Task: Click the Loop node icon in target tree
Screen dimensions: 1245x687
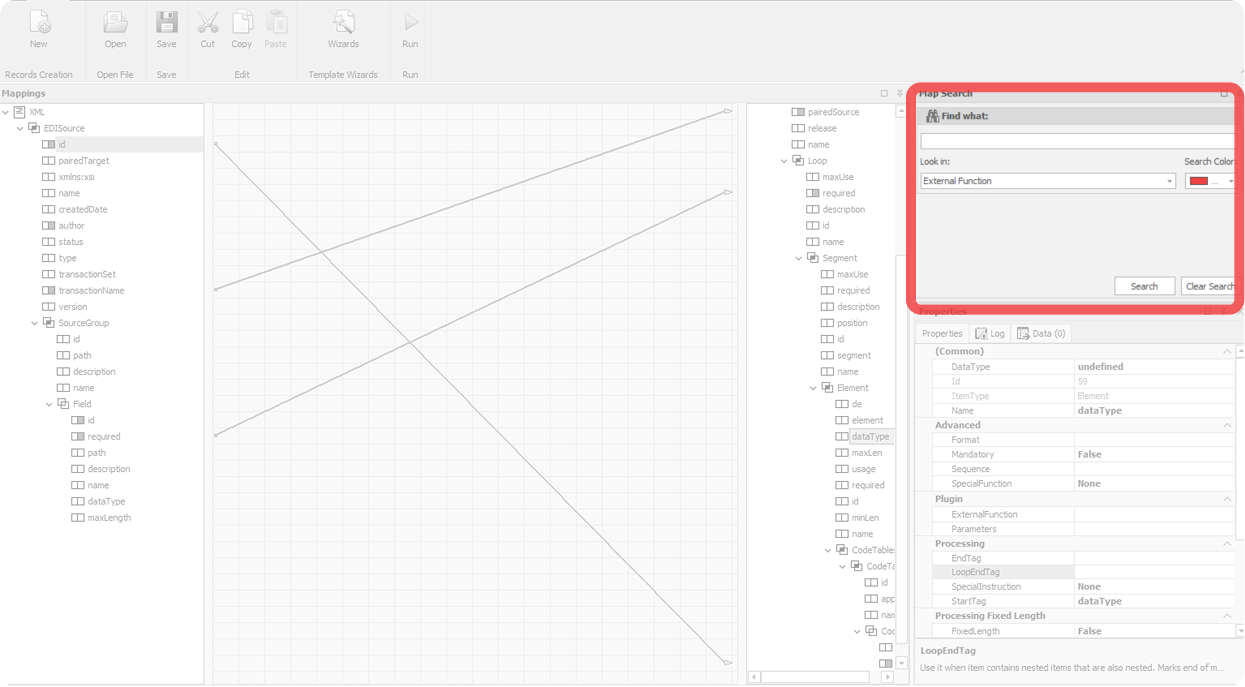Action: (x=798, y=161)
